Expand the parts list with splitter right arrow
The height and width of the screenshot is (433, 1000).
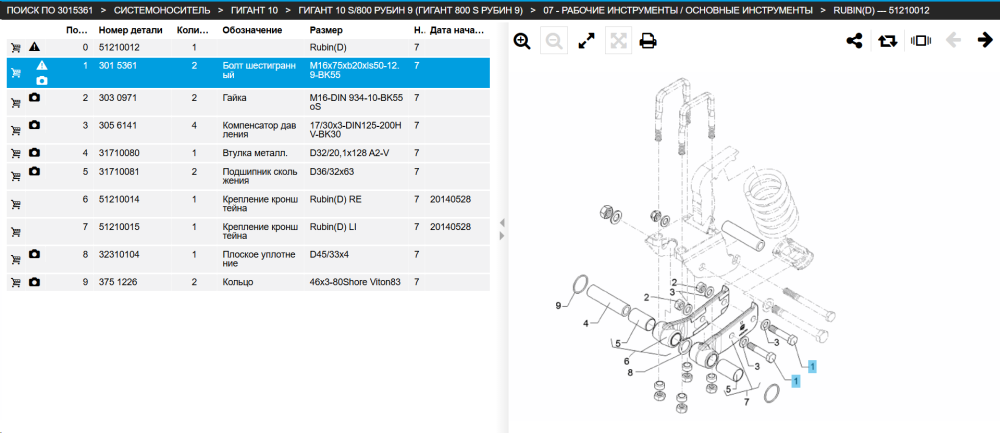502,236
